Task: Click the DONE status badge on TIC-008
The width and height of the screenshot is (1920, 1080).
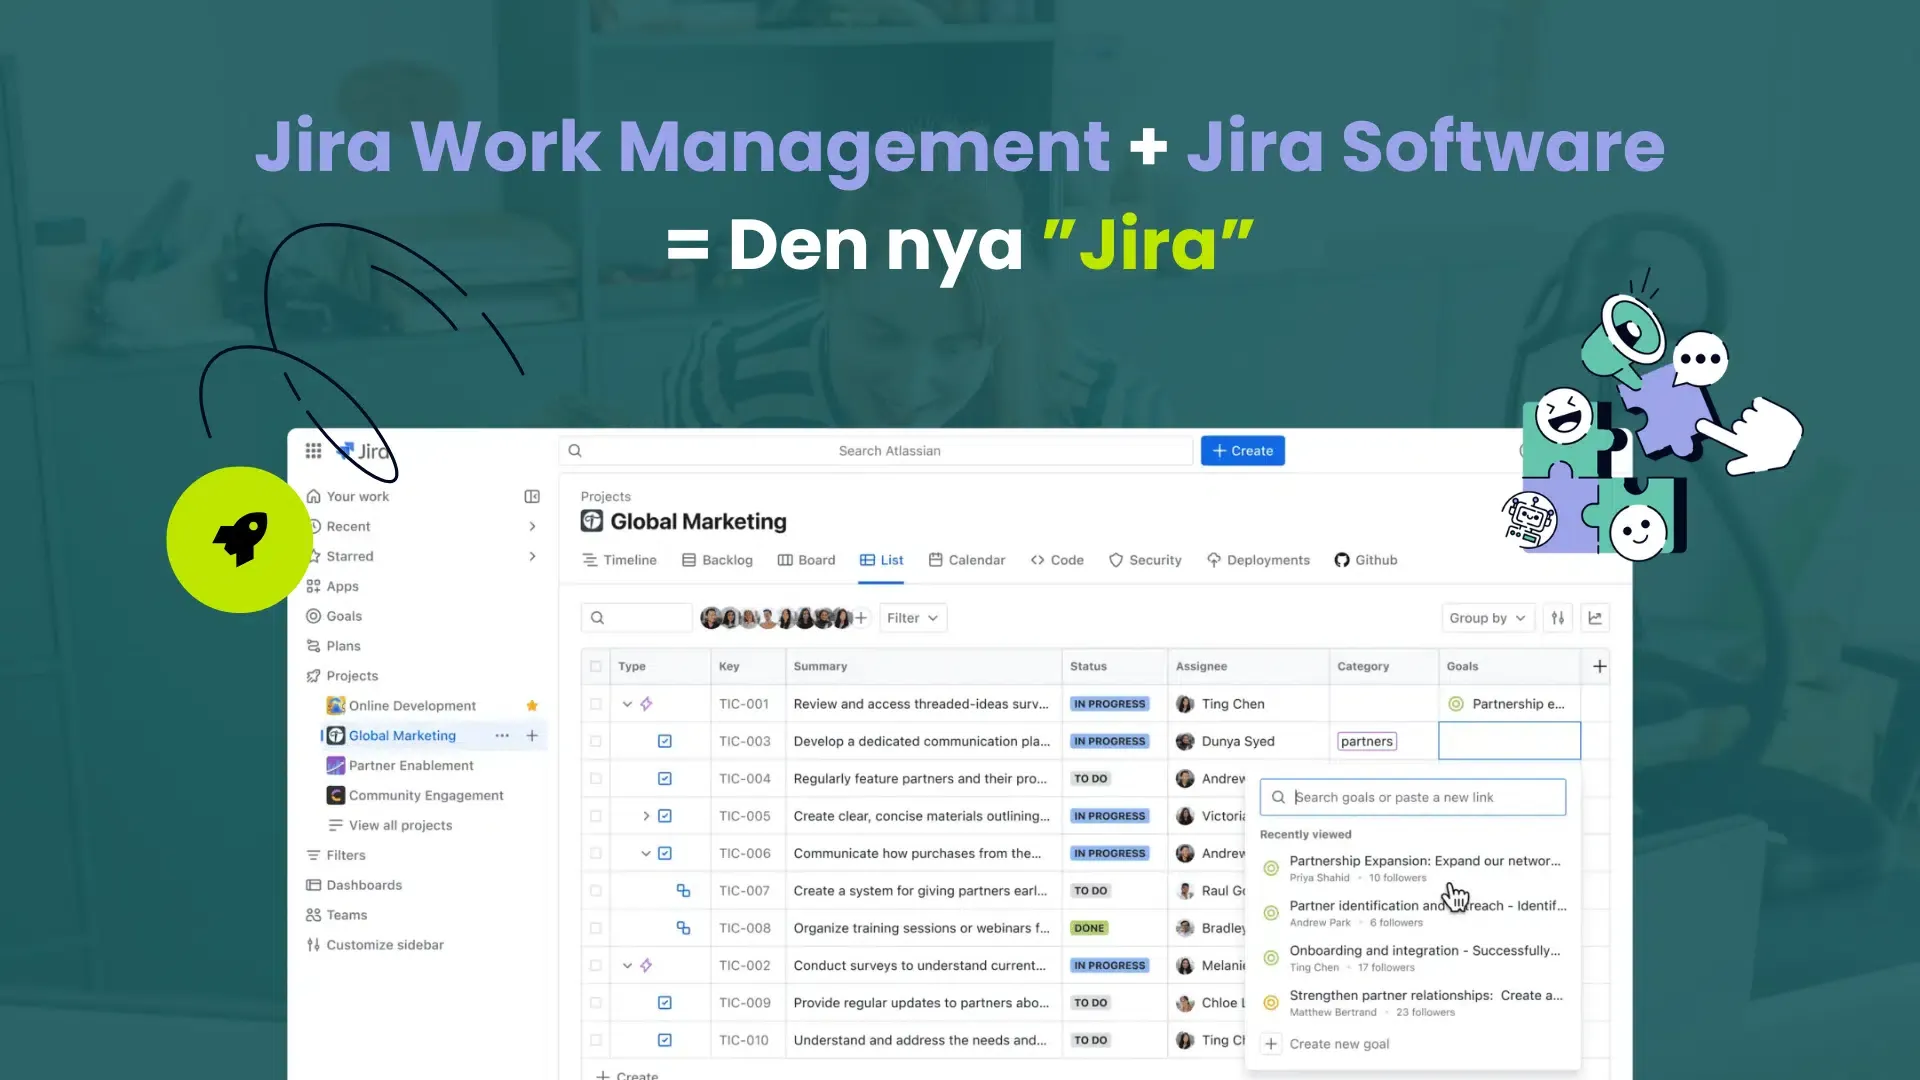Action: (1089, 928)
